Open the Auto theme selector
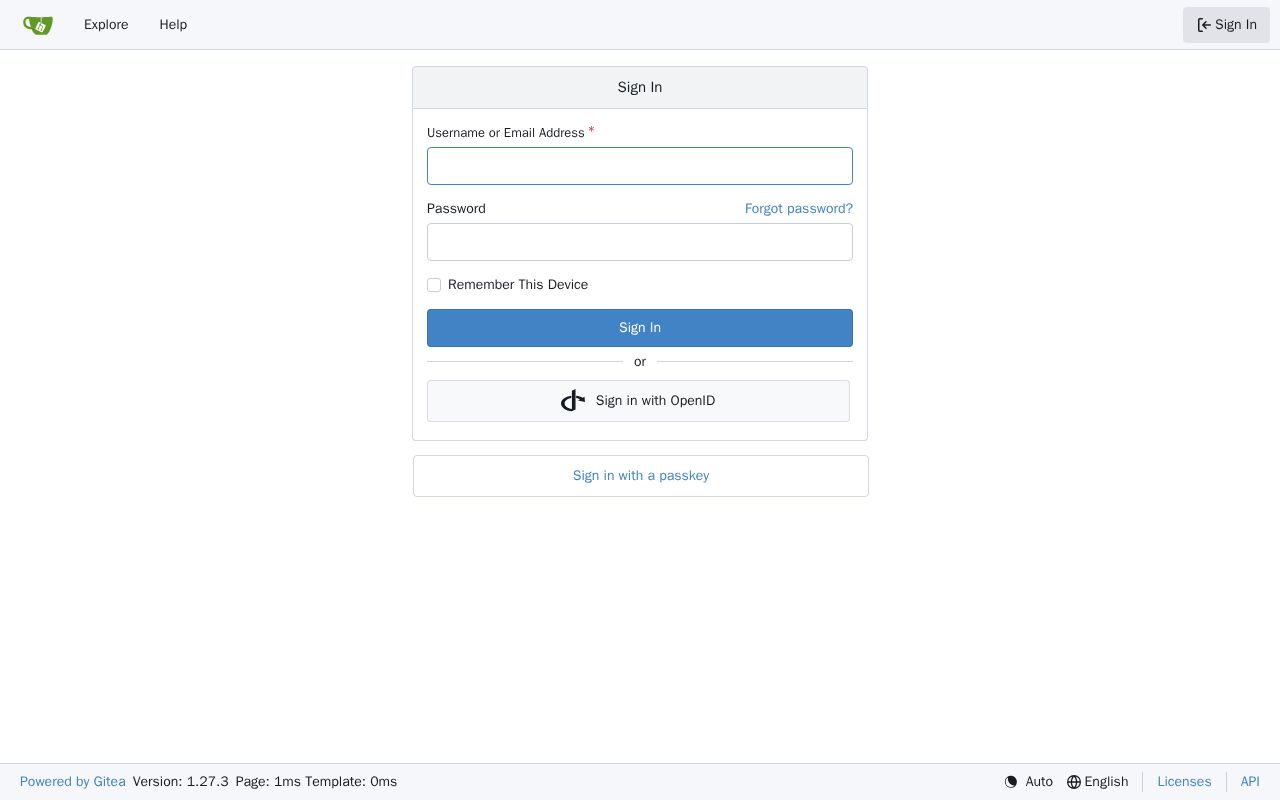 tap(1029, 782)
